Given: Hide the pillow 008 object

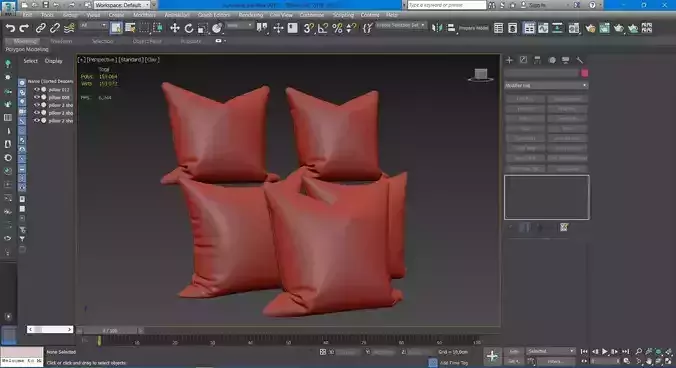Looking at the screenshot, I should [37, 97].
